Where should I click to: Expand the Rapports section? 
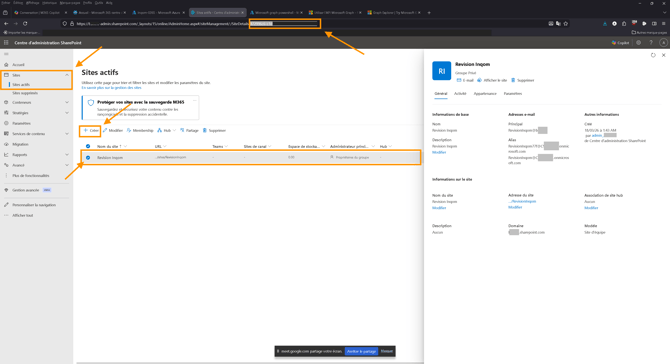tap(67, 155)
